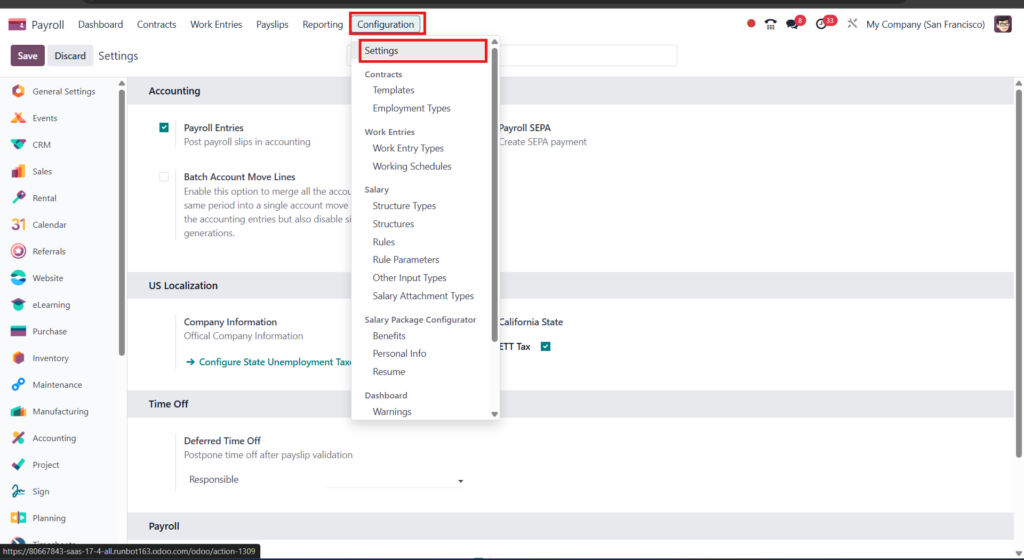Viewport: 1024px width, 560px height.
Task: Open Project sidebar icon
Action: pyautogui.click(x=18, y=465)
